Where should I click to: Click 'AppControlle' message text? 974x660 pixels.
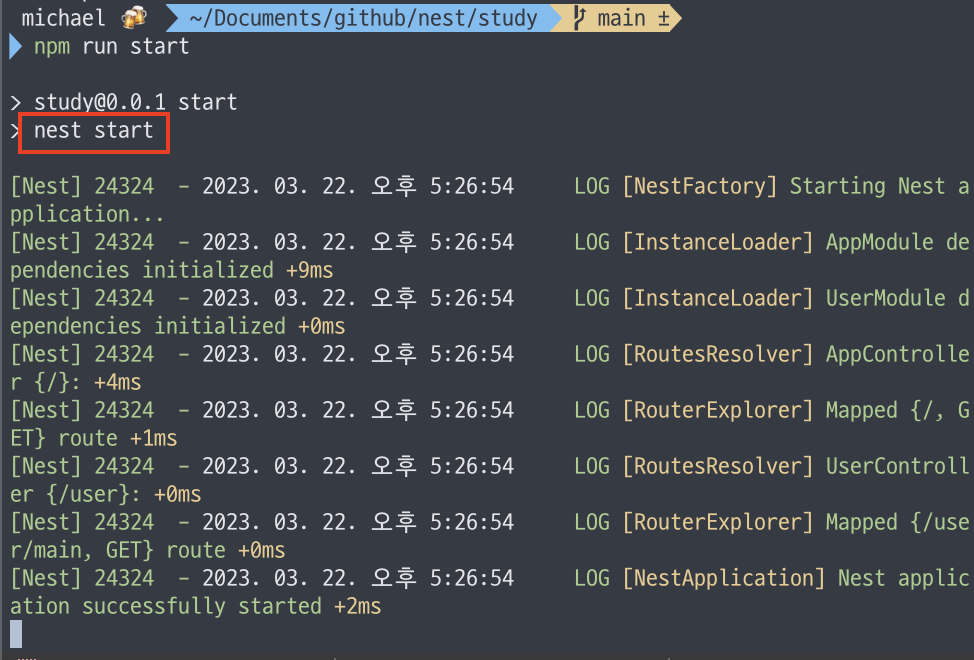pyautogui.click(x=897, y=355)
